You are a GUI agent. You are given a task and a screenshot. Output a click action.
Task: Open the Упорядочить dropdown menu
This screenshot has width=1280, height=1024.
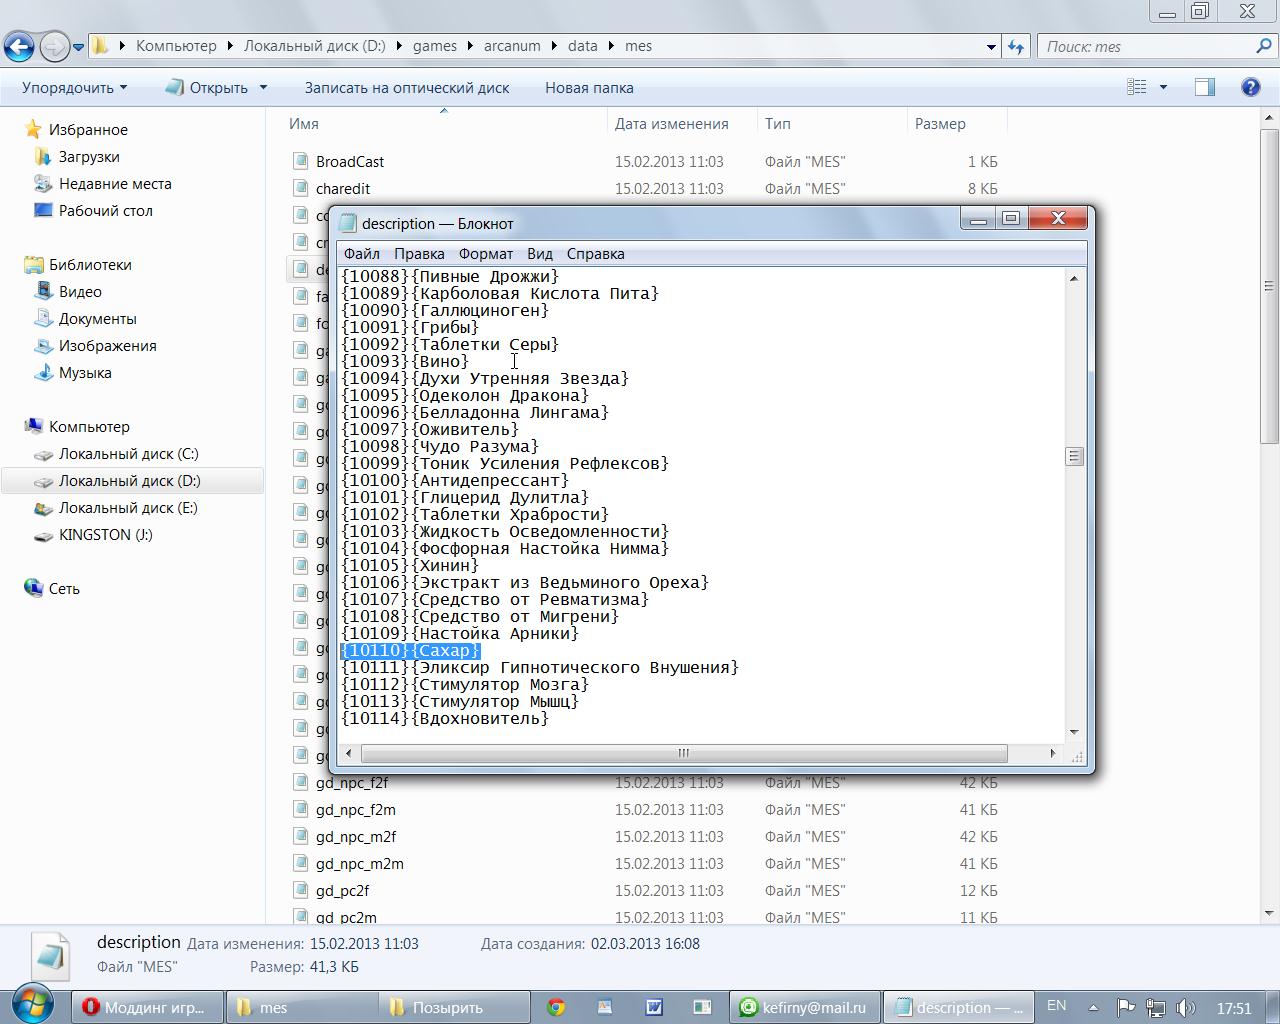point(75,88)
